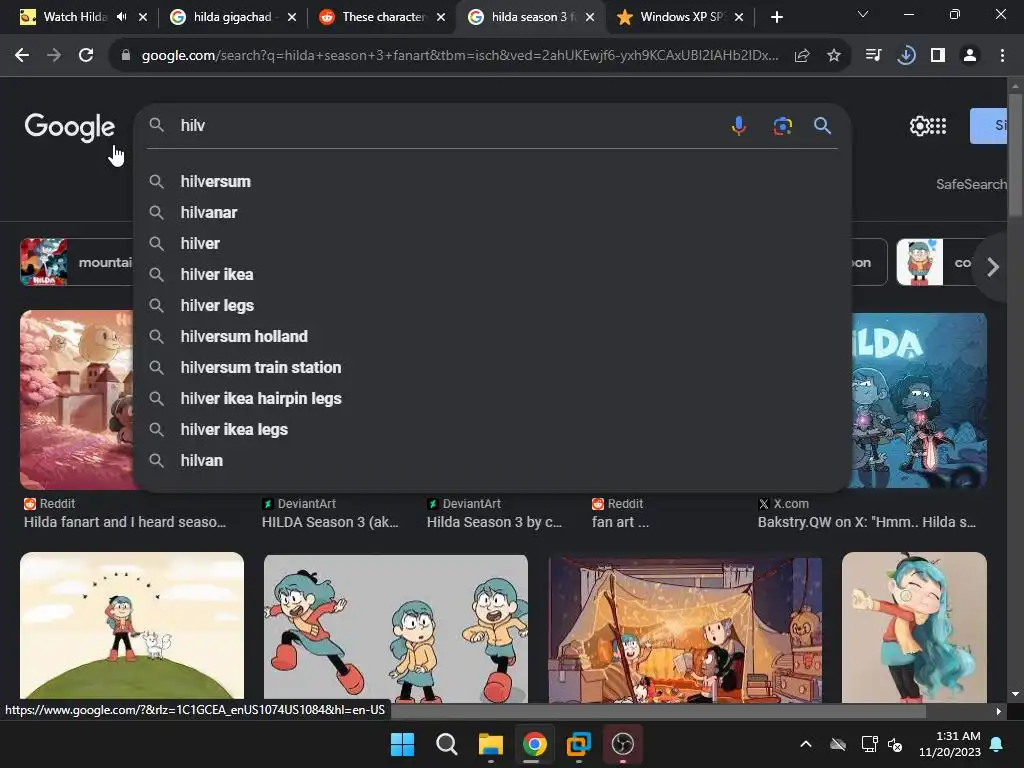Open Windows Start menu
This screenshot has width=1024, height=768.
click(402, 744)
